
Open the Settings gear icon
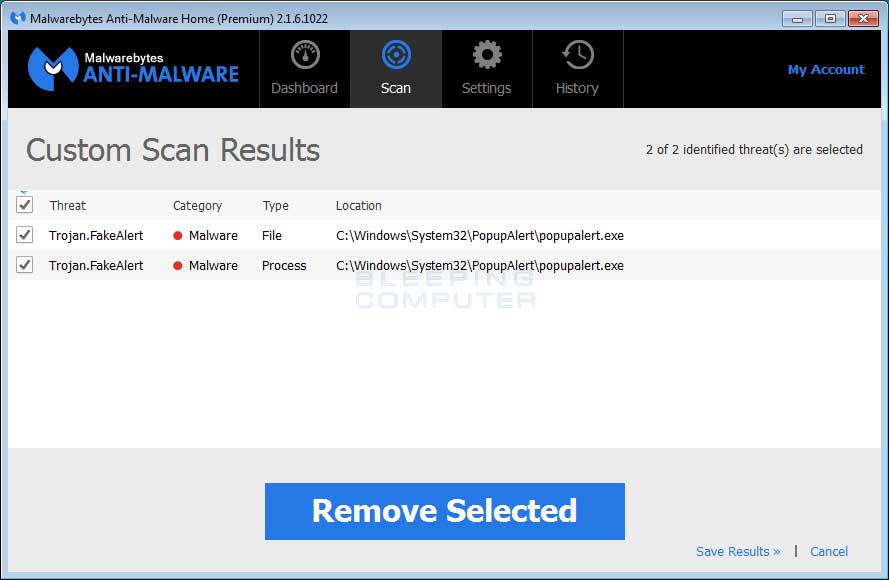[487, 55]
